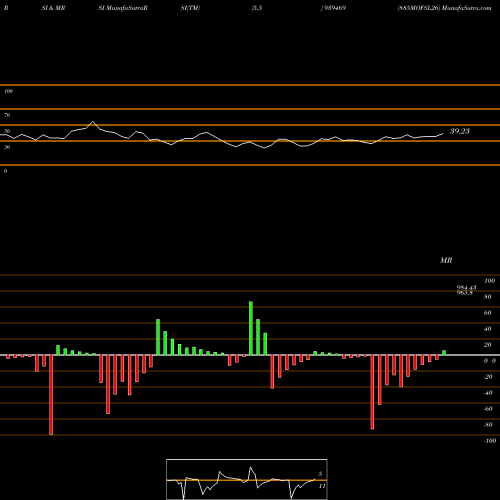500x500 pixels.
Task: Click the '11' label in the mini chart
Action: coord(322,486)
